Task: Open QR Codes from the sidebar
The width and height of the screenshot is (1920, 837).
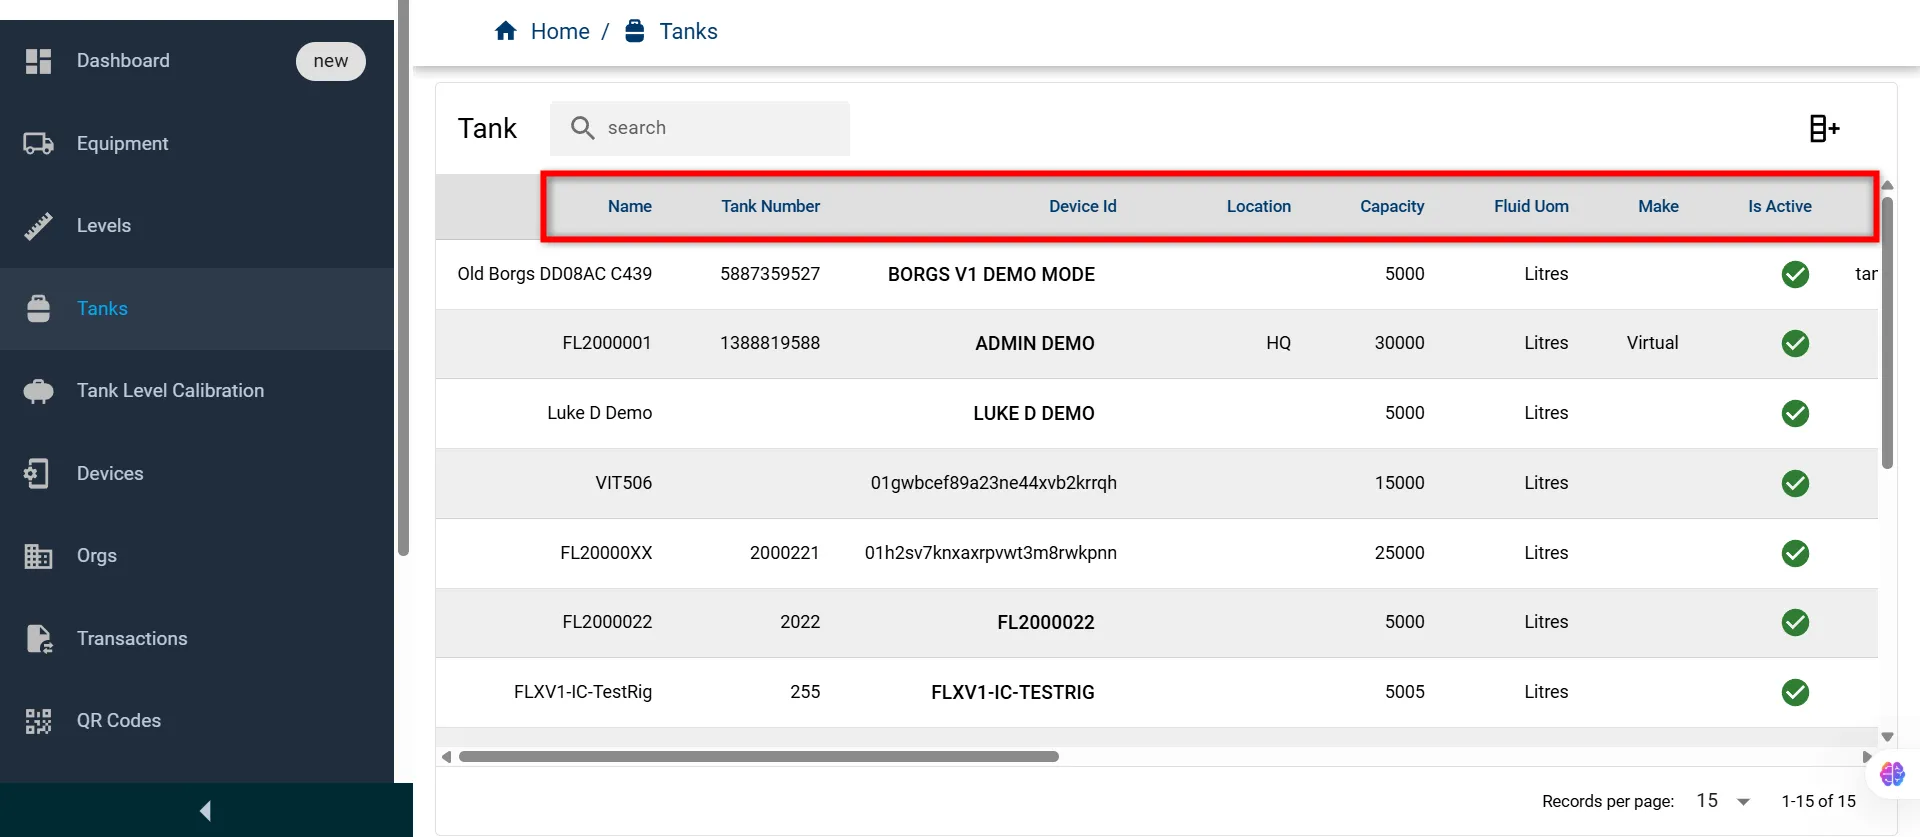Action: click(x=119, y=721)
